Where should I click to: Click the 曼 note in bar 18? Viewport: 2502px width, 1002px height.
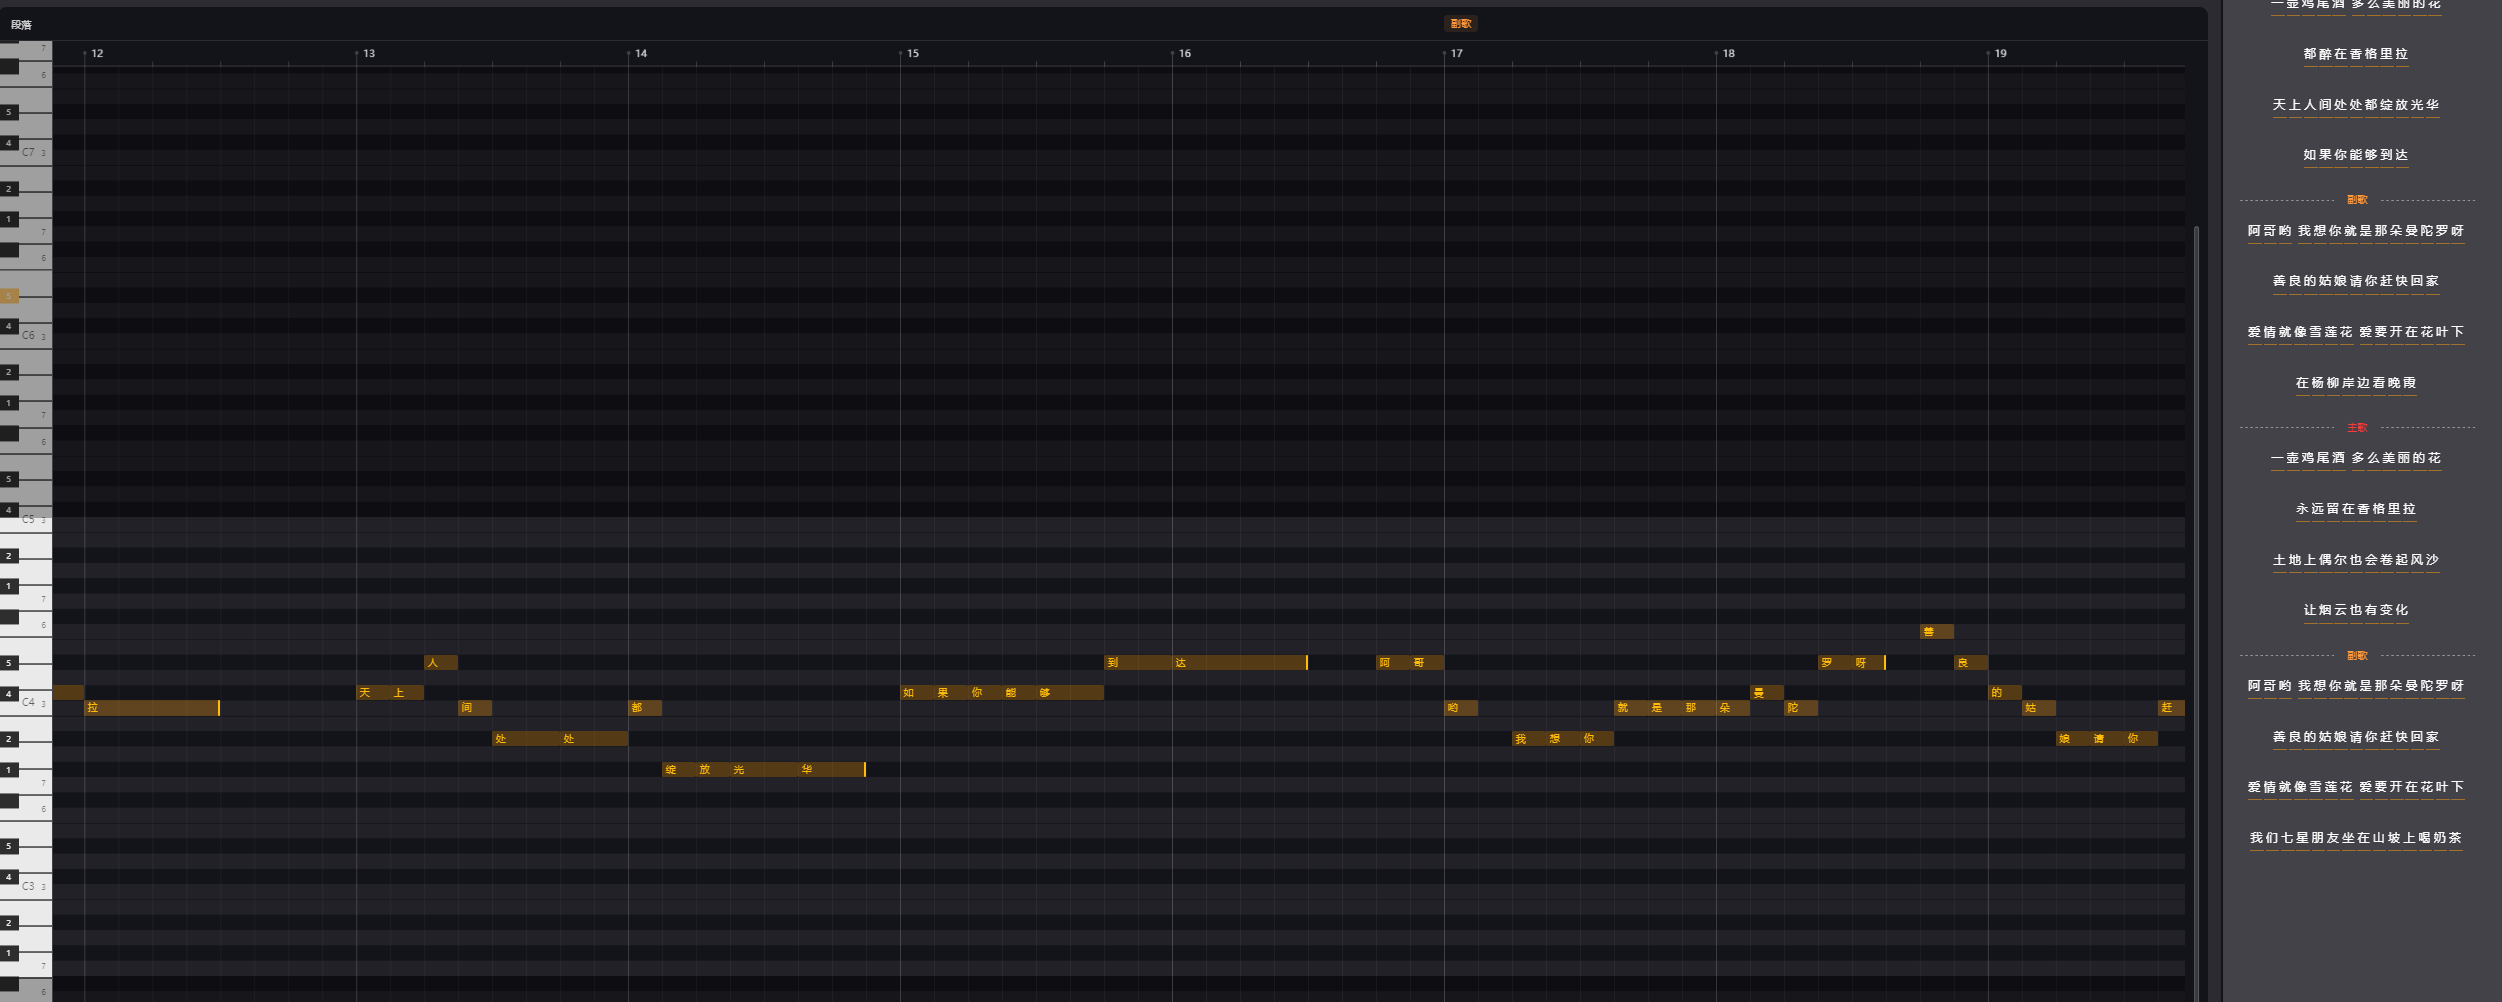[1765, 693]
